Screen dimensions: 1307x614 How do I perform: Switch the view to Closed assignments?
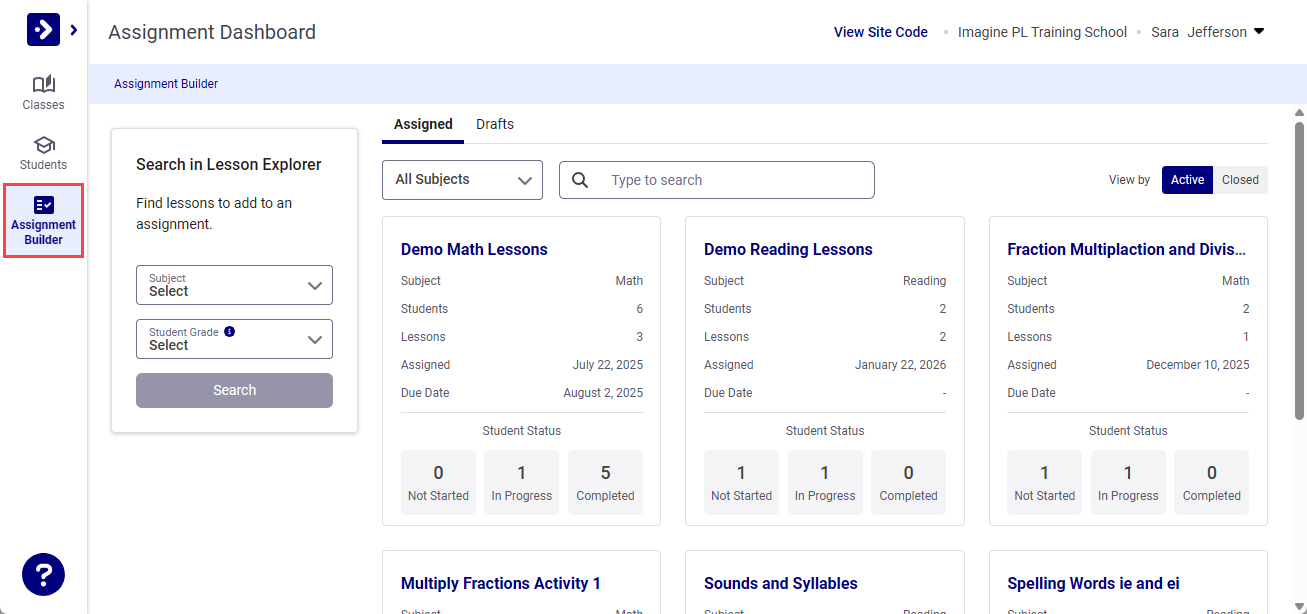pyautogui.click(x=1240, y=179)
